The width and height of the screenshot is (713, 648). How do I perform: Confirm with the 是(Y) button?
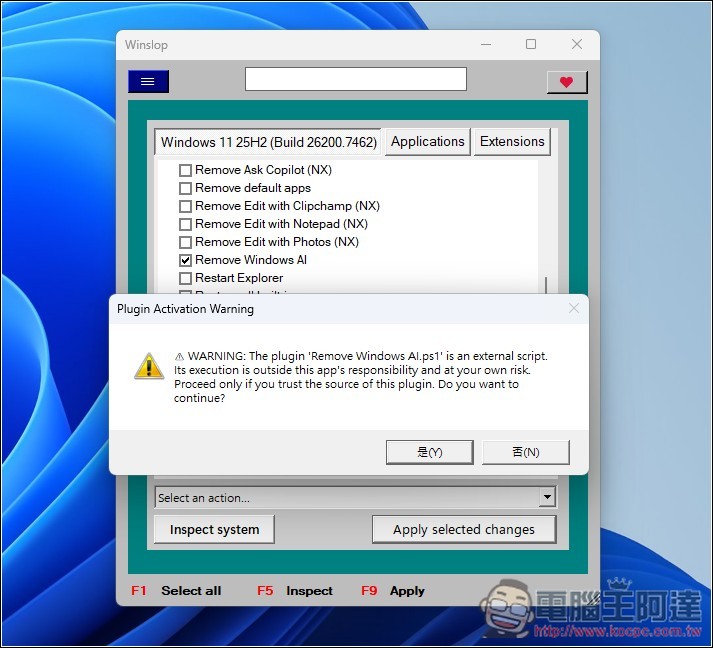pos(430,452)
